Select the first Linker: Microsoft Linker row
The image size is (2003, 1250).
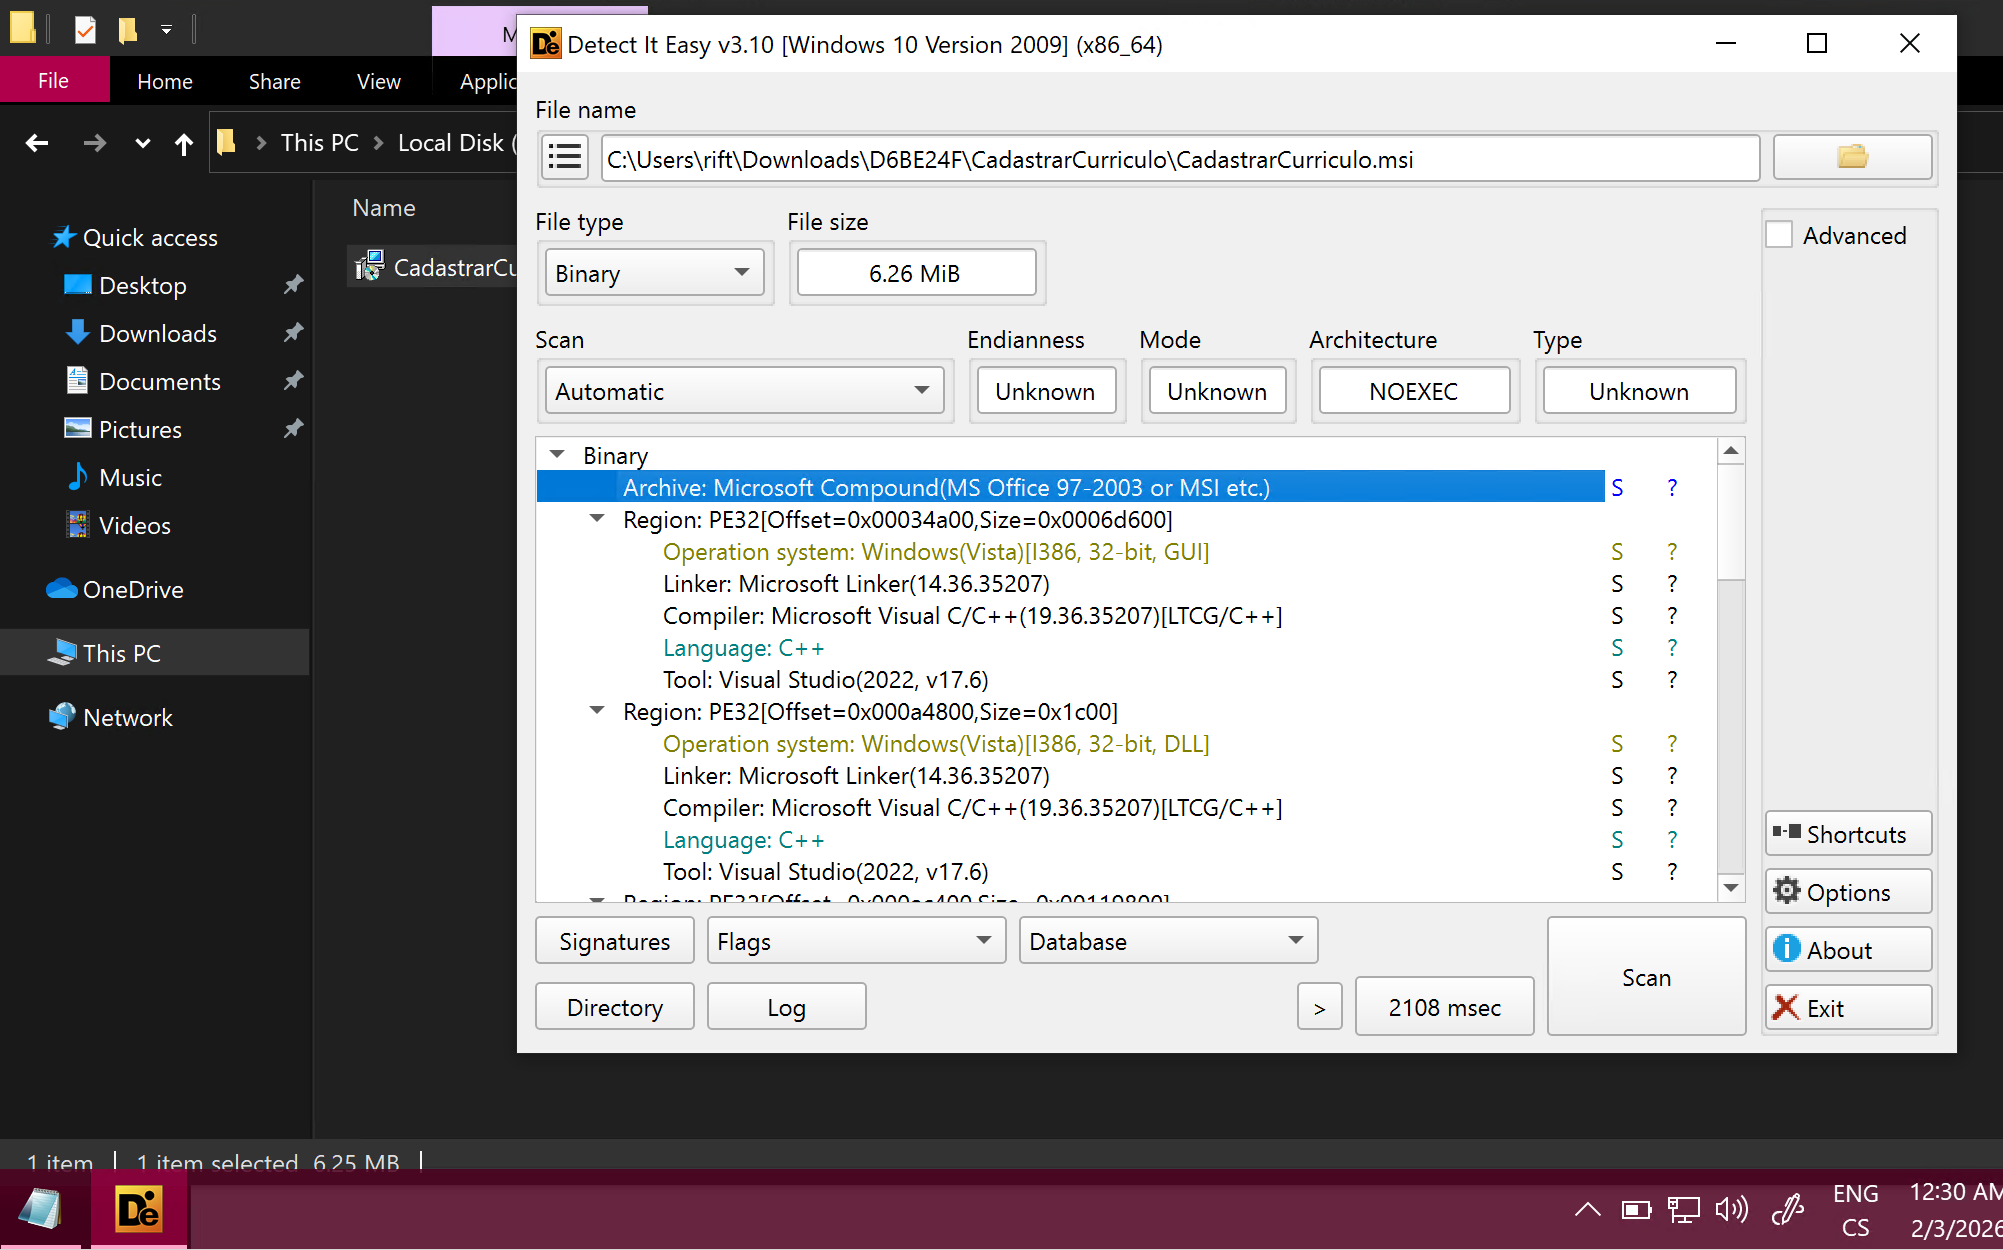click(x=856, y=583)
